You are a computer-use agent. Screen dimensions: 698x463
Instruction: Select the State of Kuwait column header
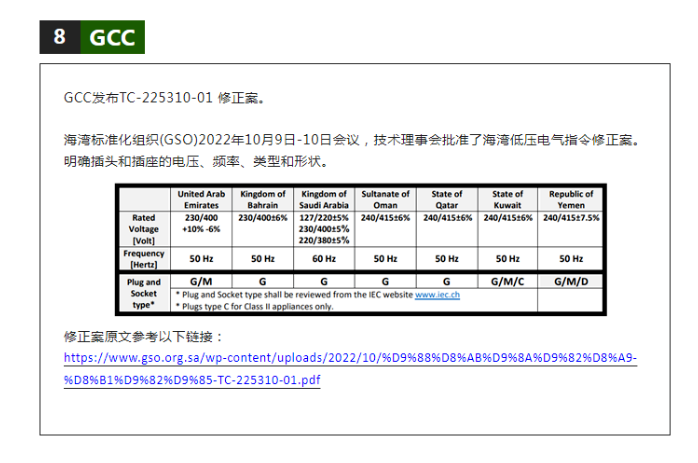(507, 199)
